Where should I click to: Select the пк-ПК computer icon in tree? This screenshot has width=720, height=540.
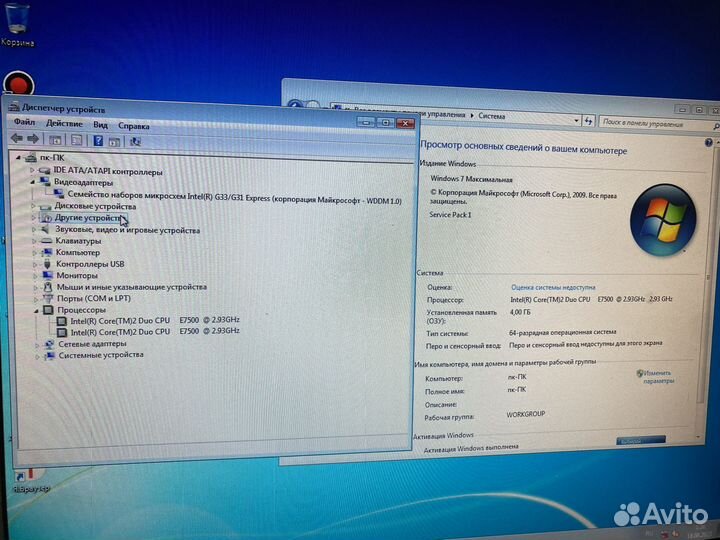click(30, 158)
